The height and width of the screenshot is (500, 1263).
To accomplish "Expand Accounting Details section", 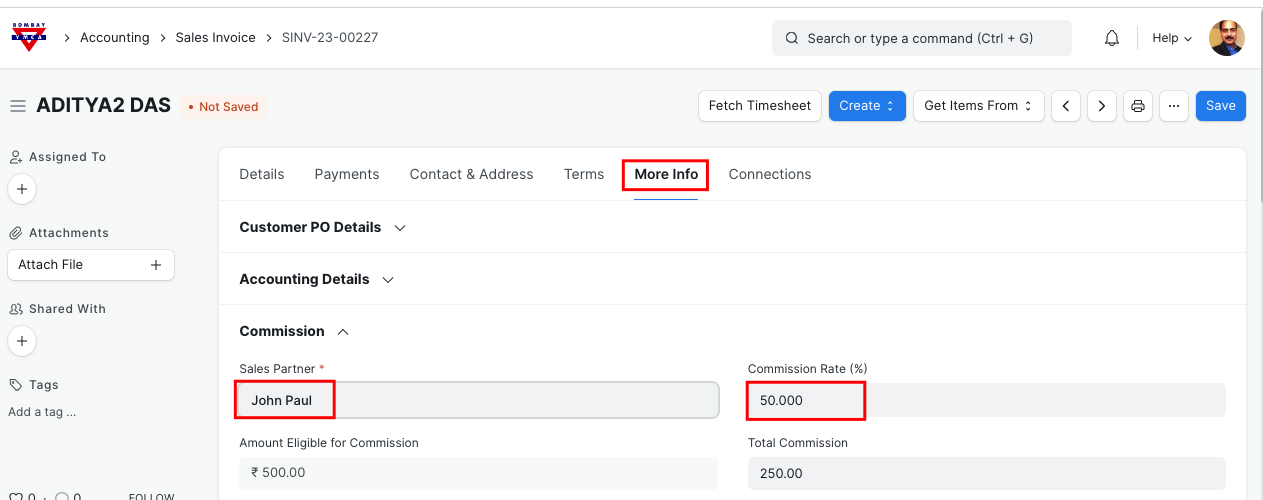I will [316, 279].
